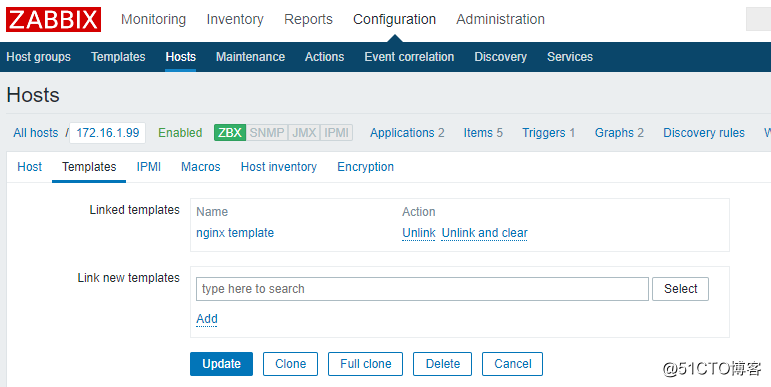Focus the template search input field
This screenshot has height=387, width=771.
(x=422, y=289)
